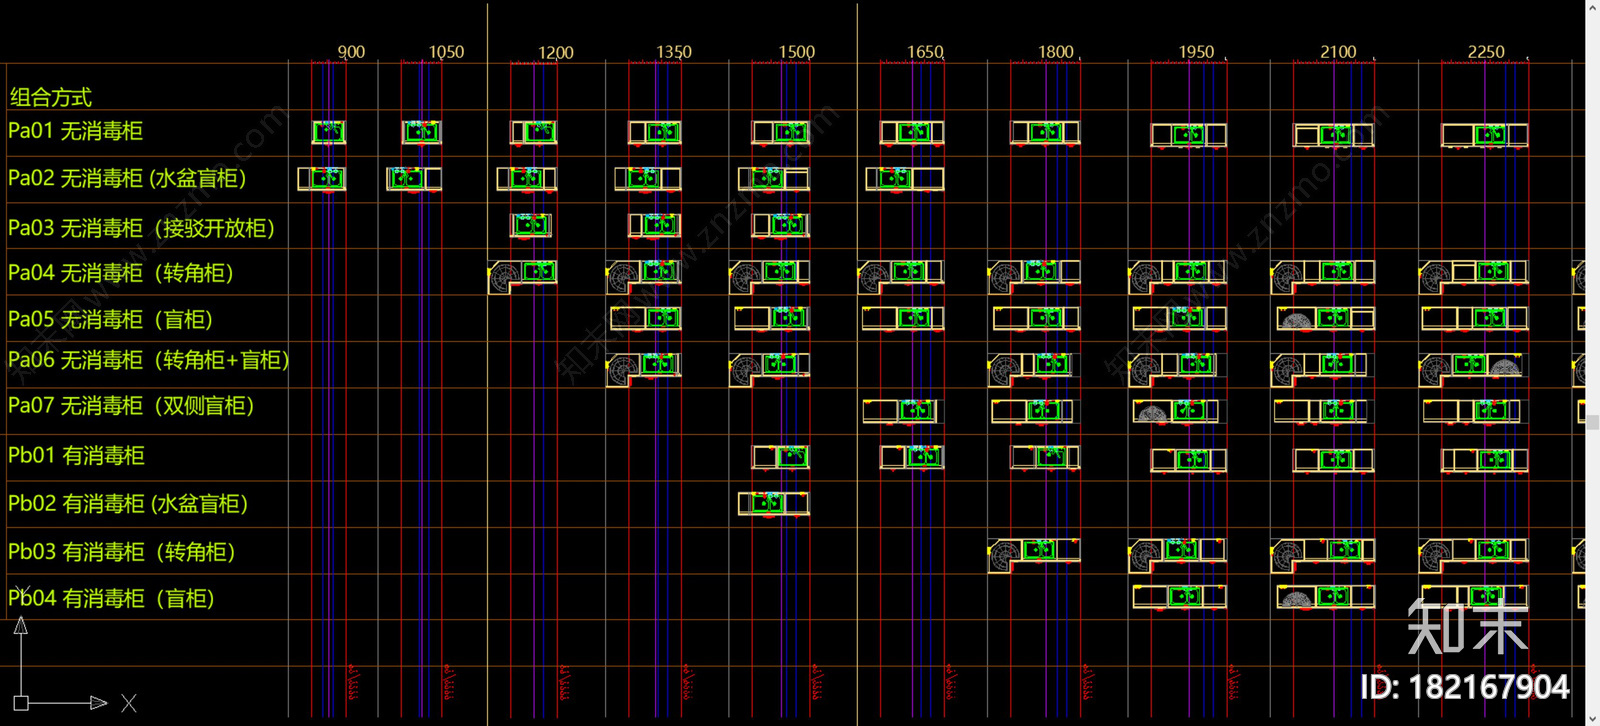
Task: Select the Pa01 cabinet block in 2250 column
Action: point(1485,135)
